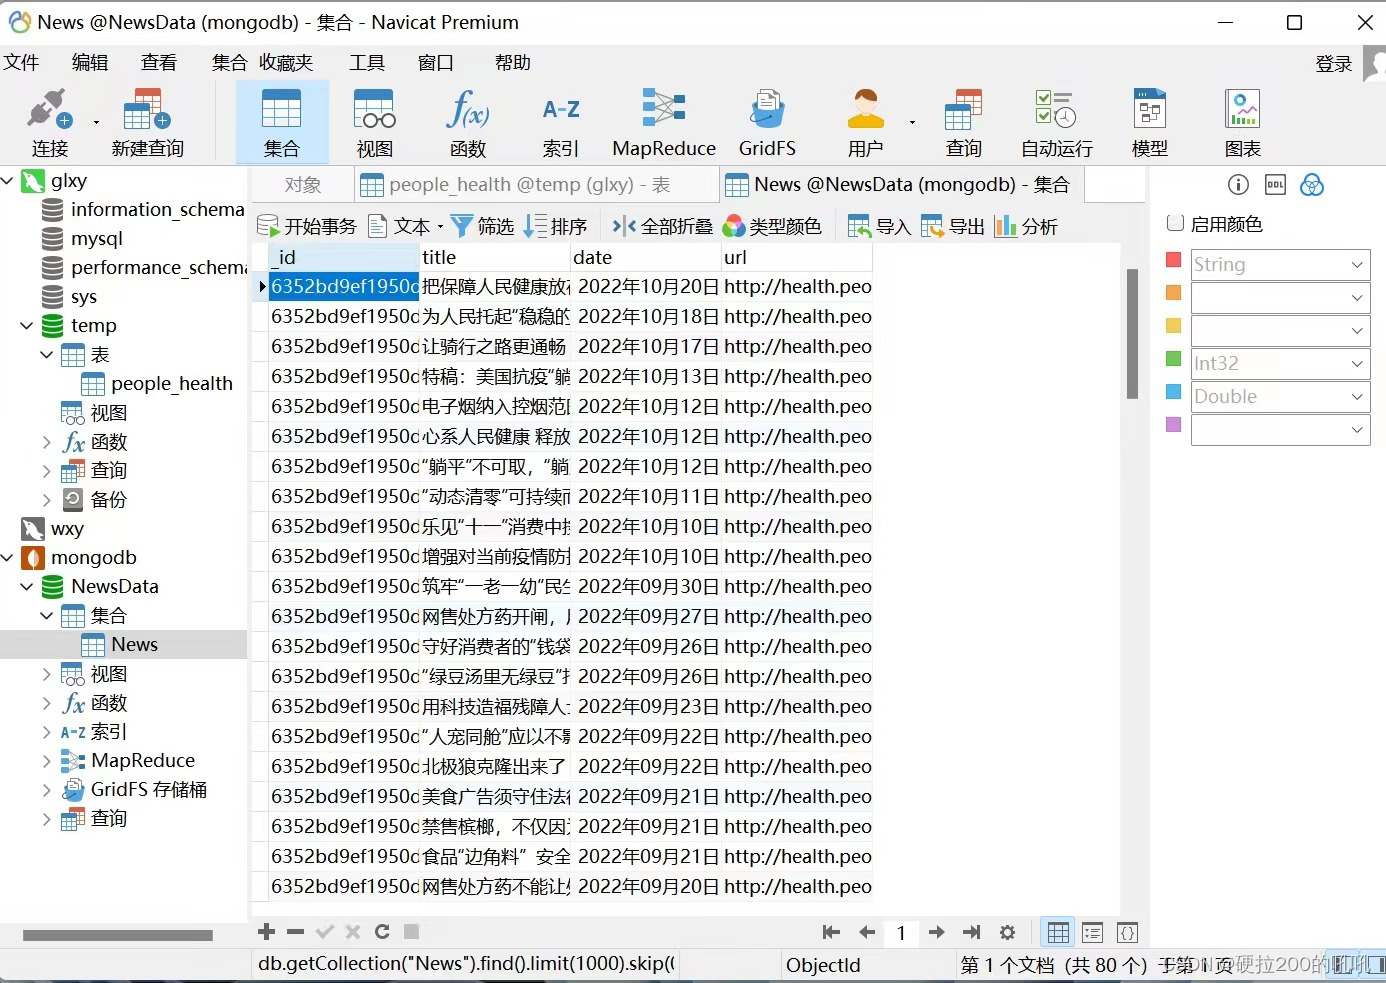Switch to the 对象 tab
1386x983 pixels.
[x=302, y=185]
